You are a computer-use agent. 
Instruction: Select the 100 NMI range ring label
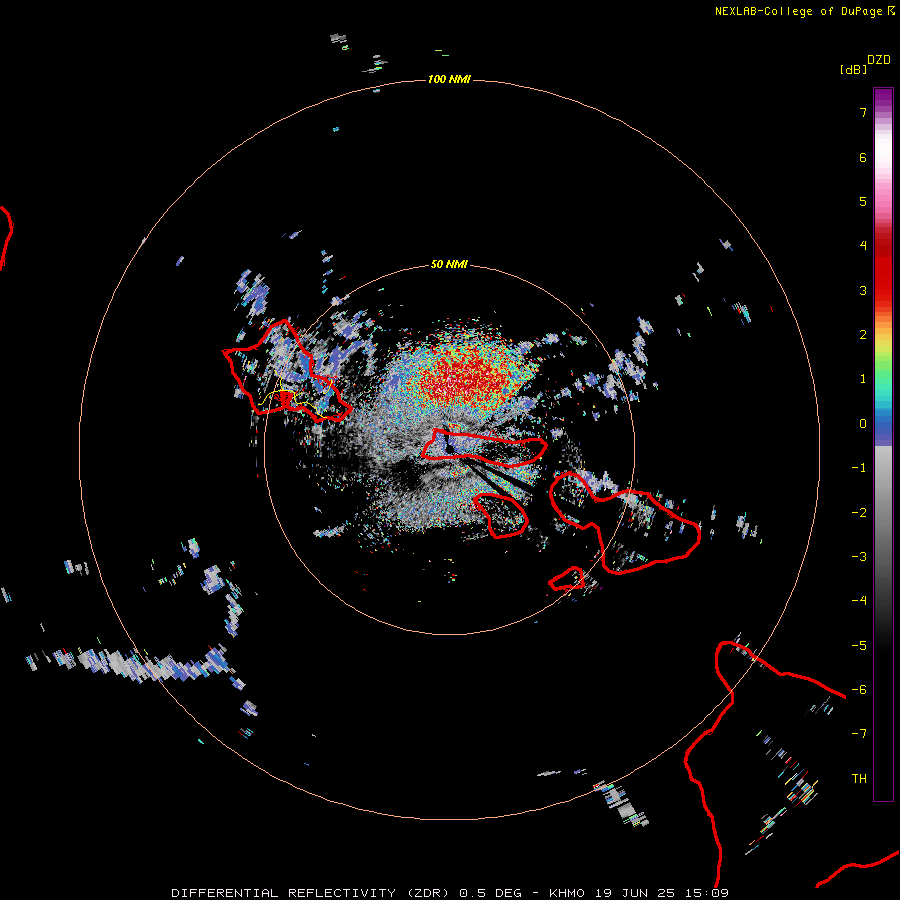[449, 79]
